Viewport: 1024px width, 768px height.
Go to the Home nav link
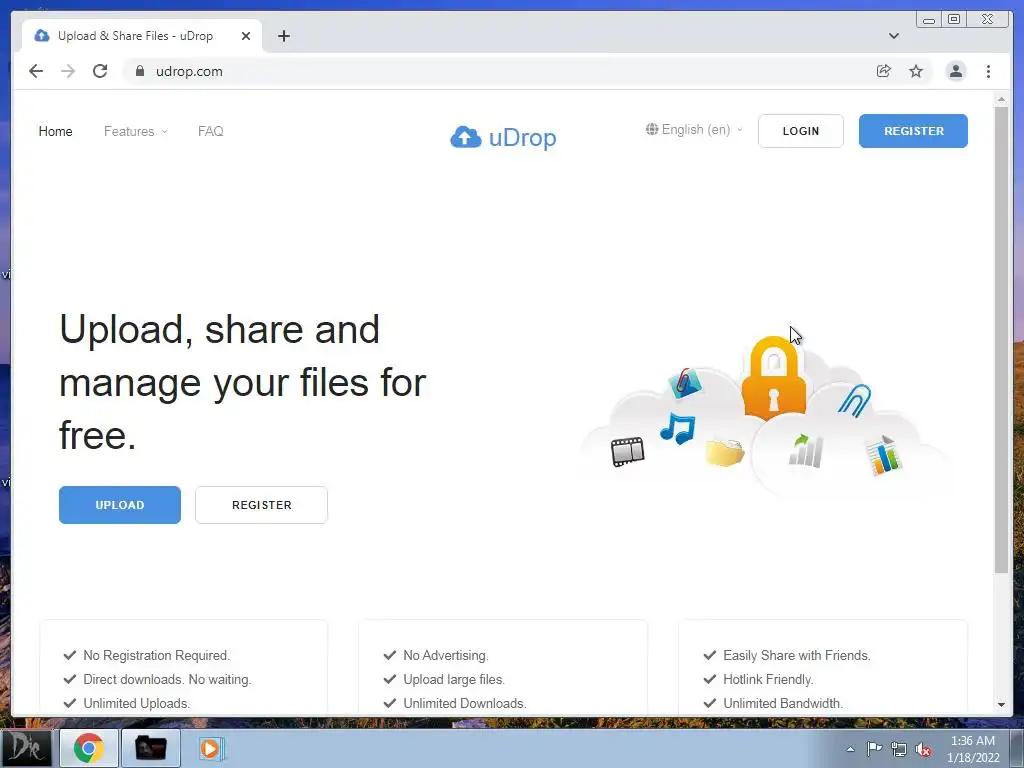coord(56,131)
